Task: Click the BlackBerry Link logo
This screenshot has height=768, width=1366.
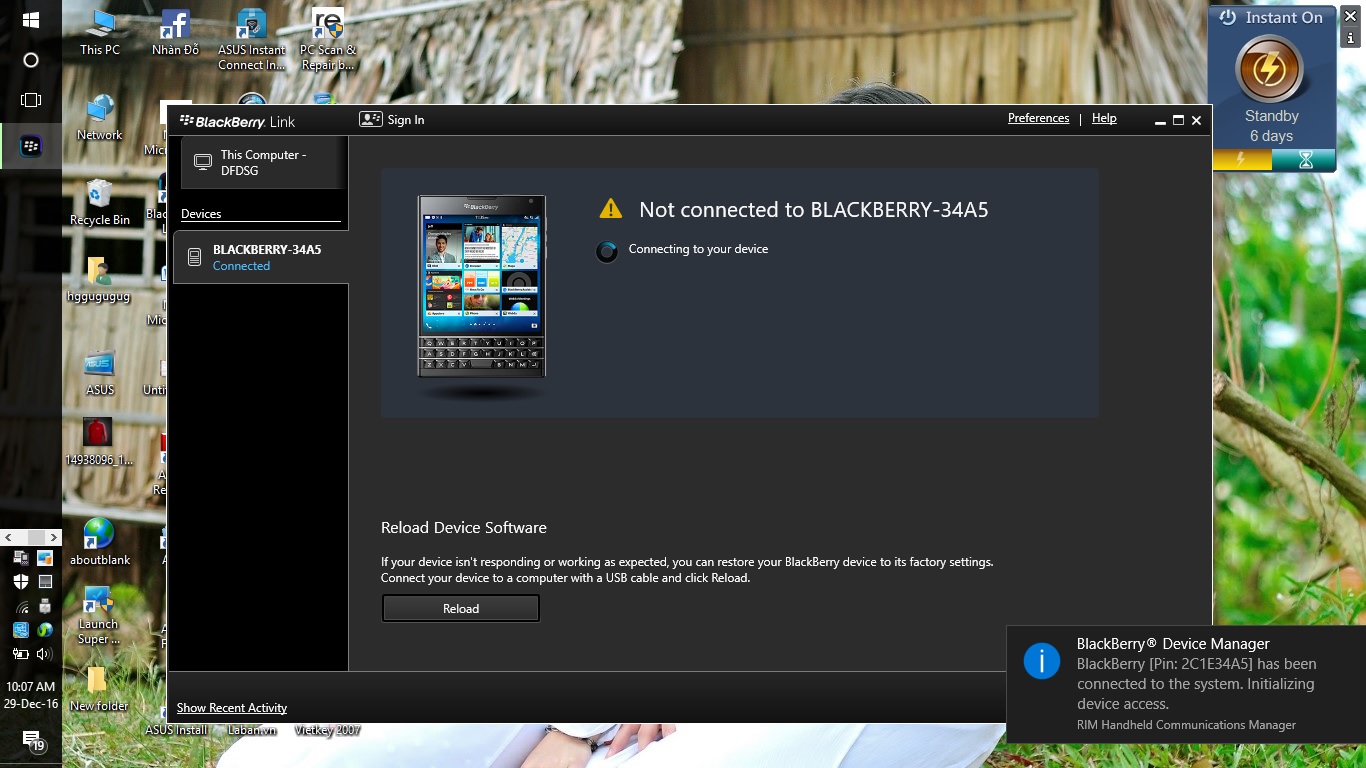Action: coord(237,121)
